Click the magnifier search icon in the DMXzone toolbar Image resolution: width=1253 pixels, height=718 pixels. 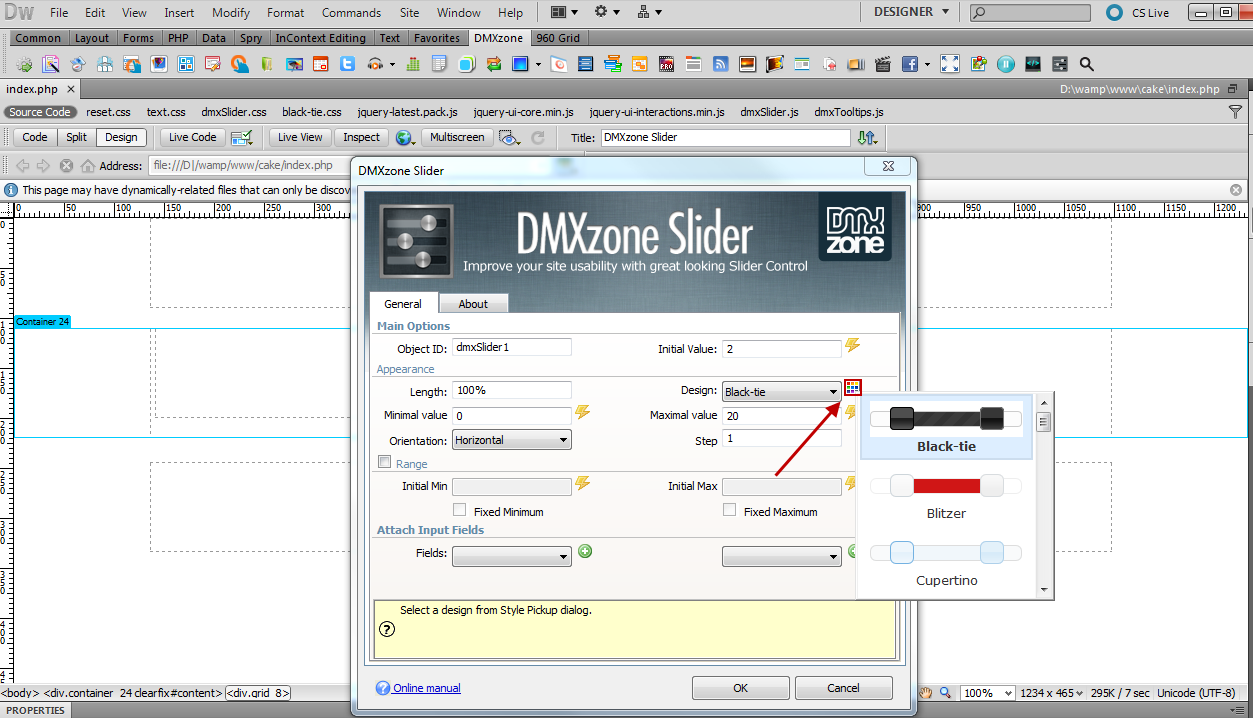click(1086, 64)
